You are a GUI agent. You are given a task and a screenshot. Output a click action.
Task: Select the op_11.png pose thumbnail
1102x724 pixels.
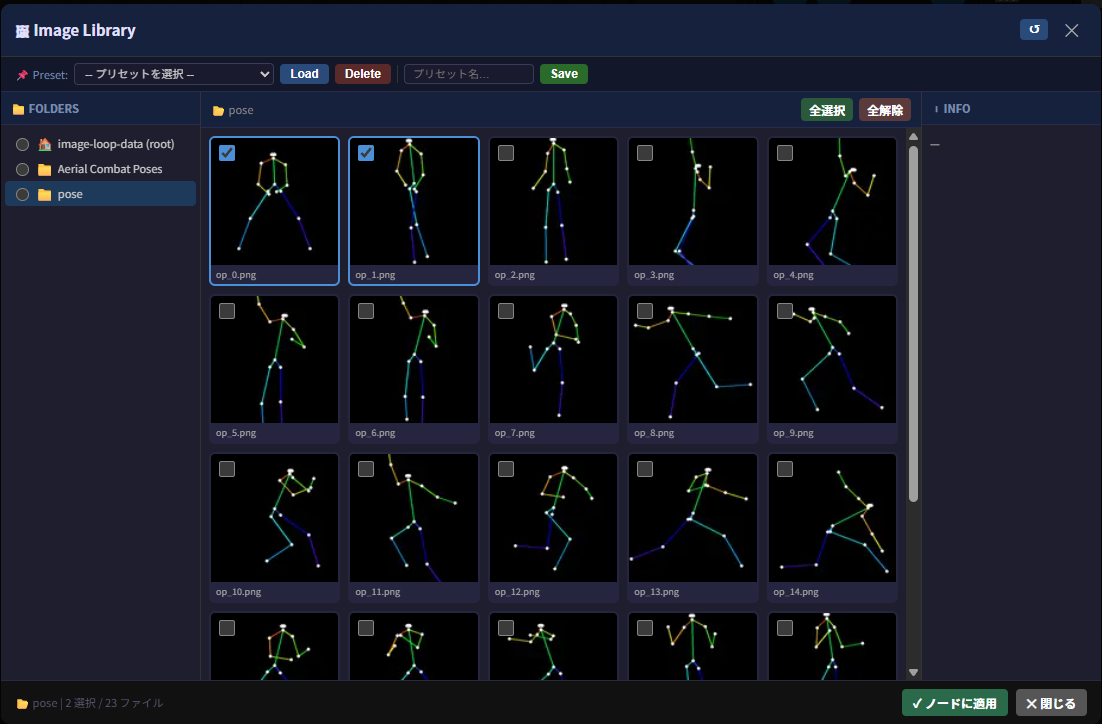pos(414,518)
